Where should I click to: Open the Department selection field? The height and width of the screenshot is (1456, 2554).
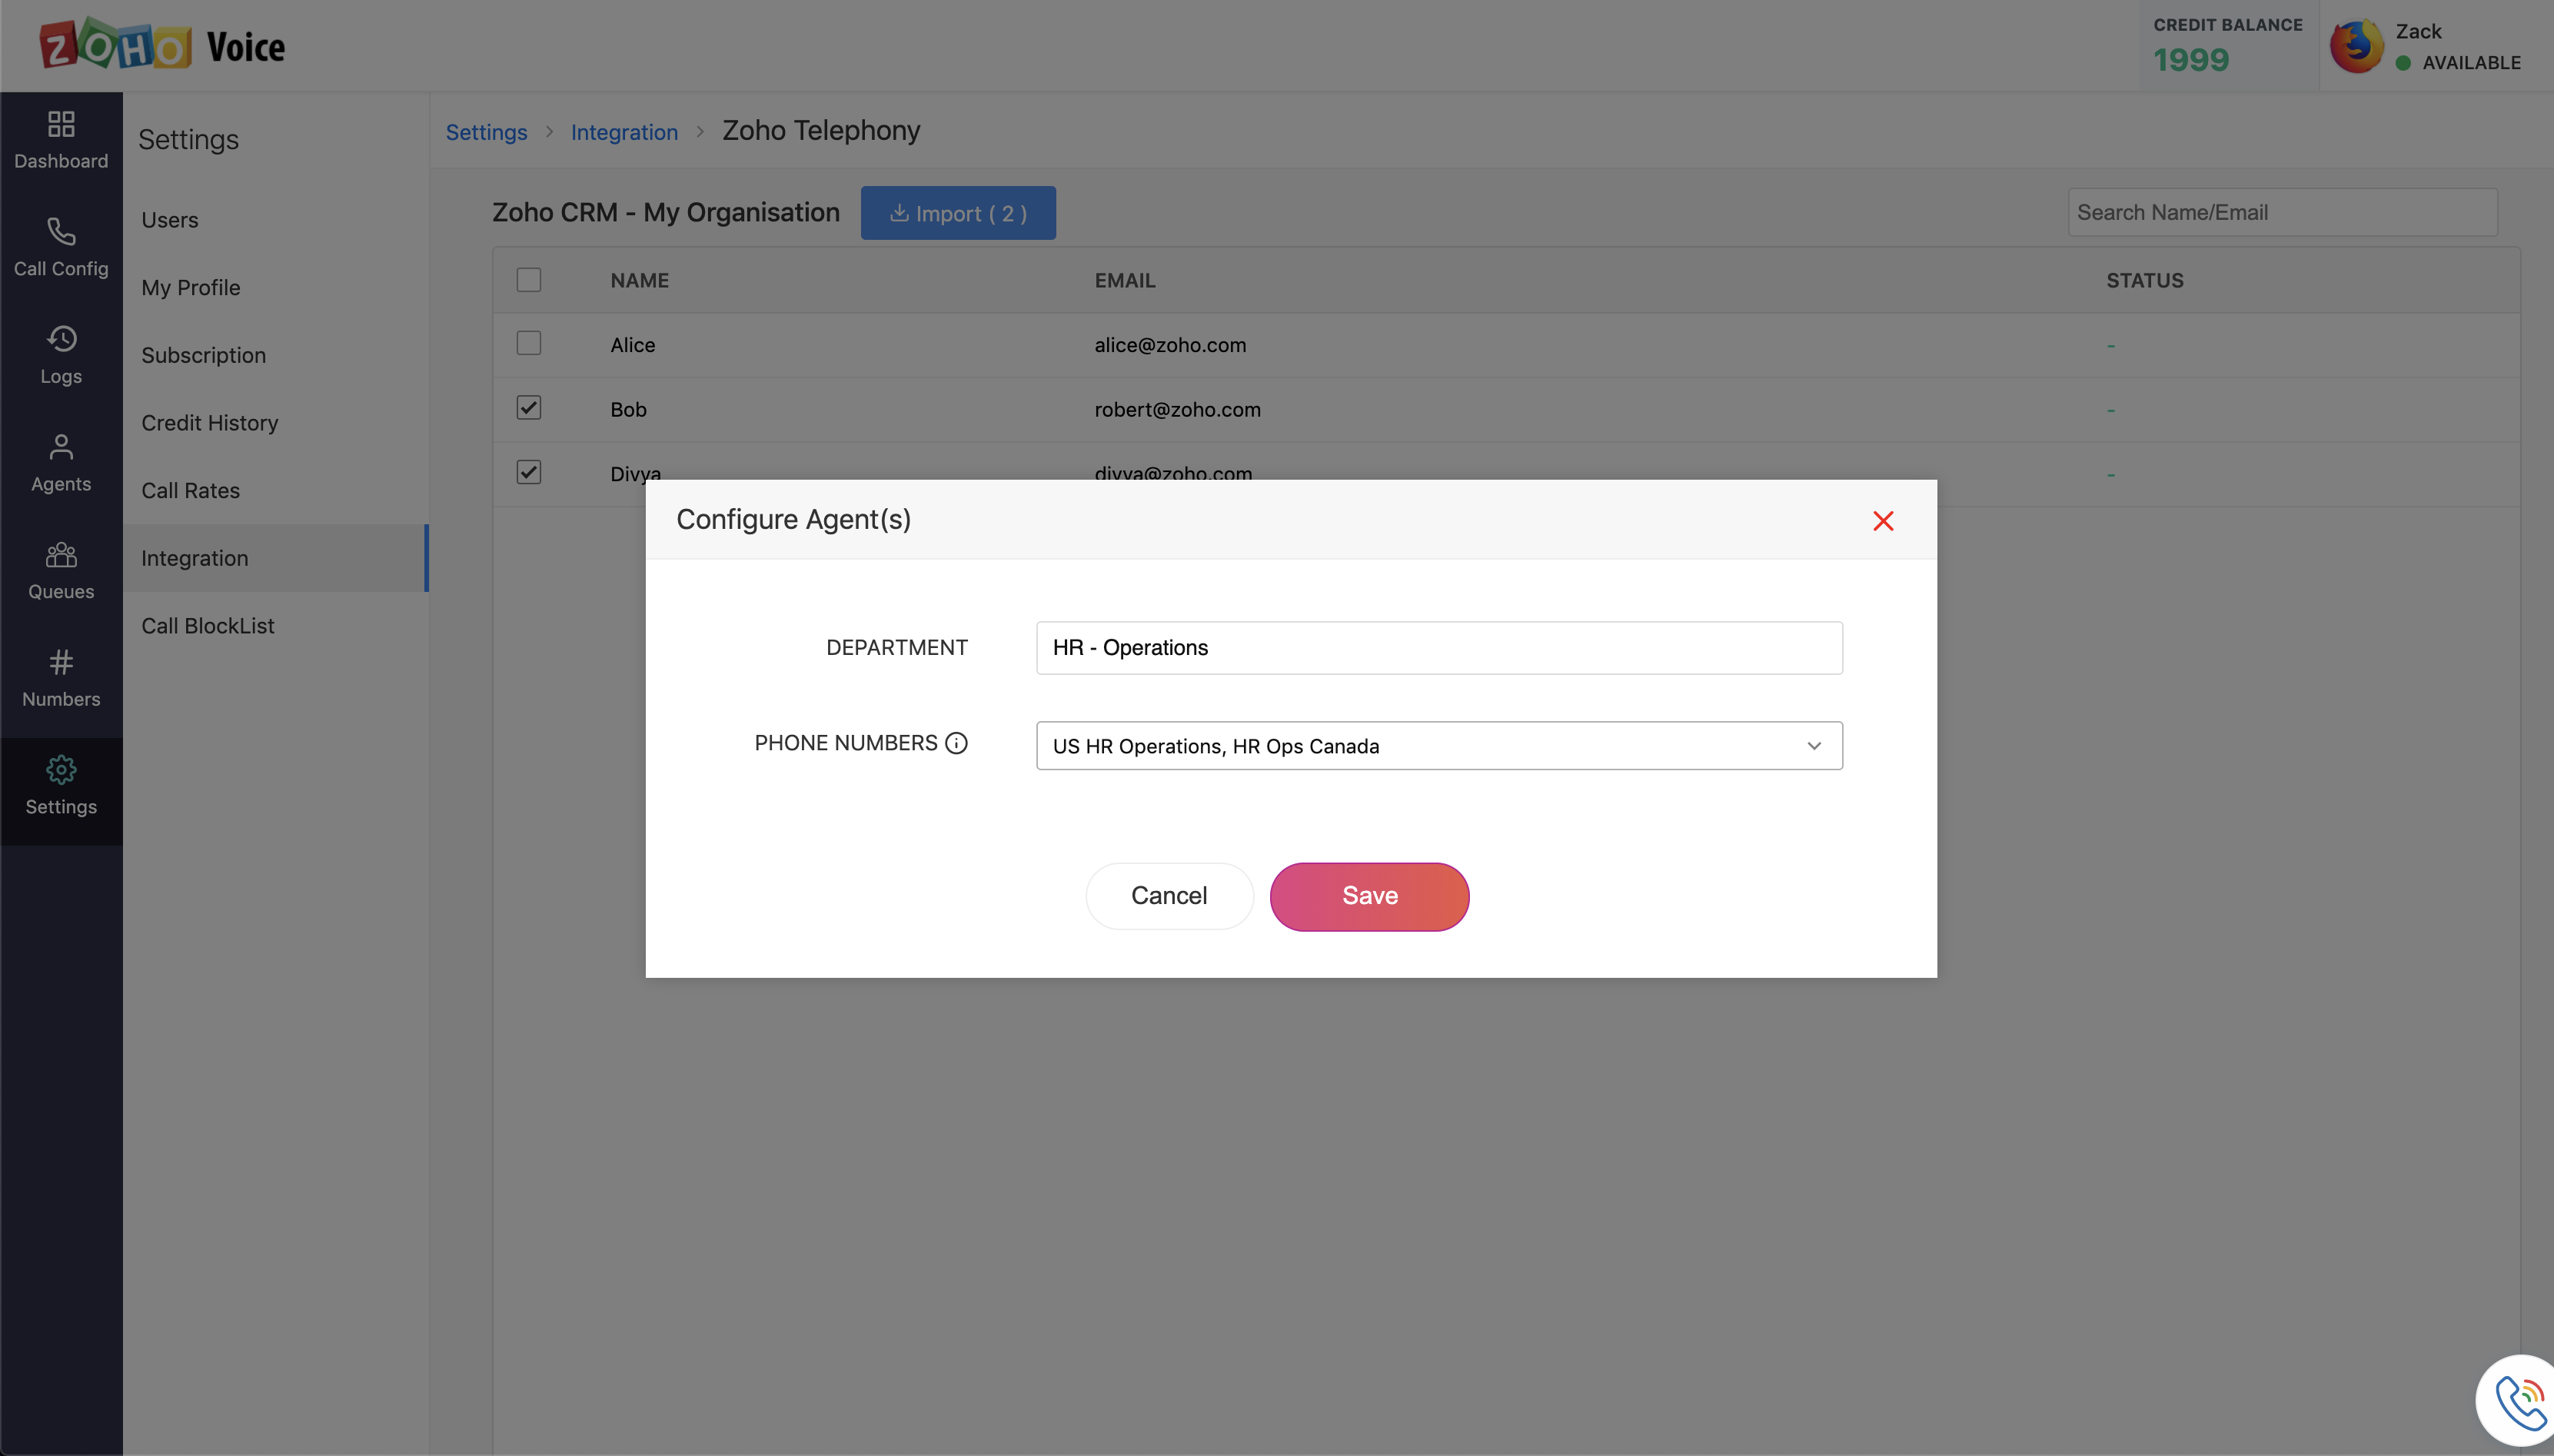click(x=1438, y=648)
